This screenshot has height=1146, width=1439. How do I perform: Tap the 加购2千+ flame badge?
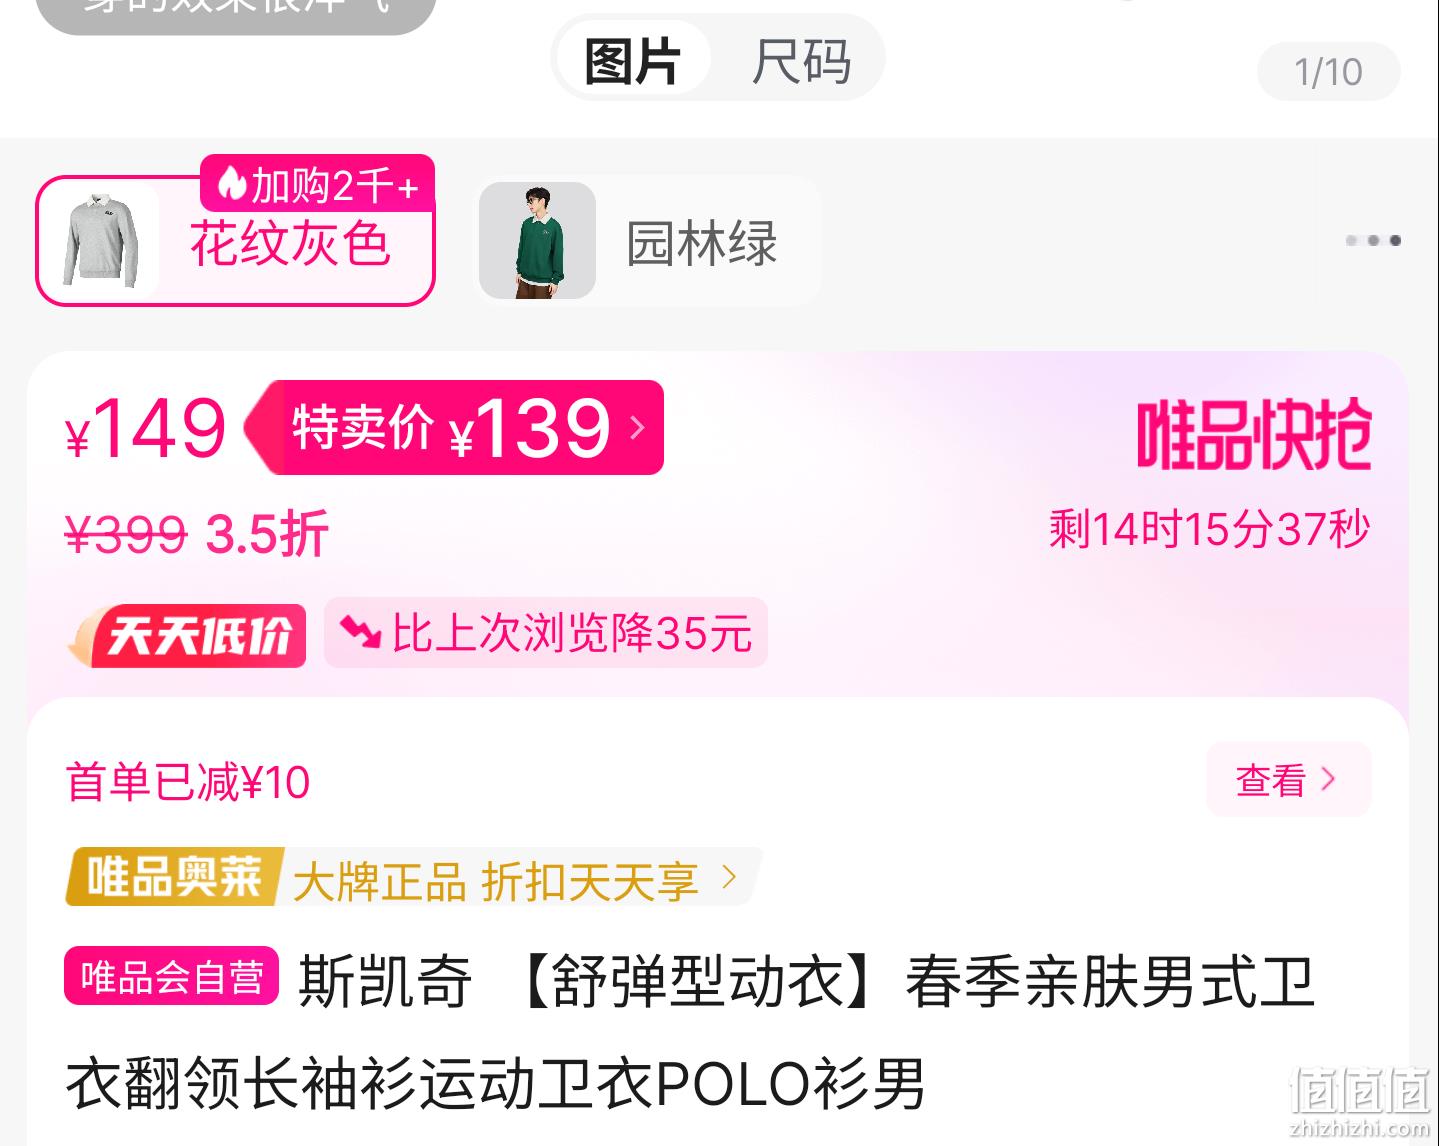pyautogui.click(x=317, y=184)
